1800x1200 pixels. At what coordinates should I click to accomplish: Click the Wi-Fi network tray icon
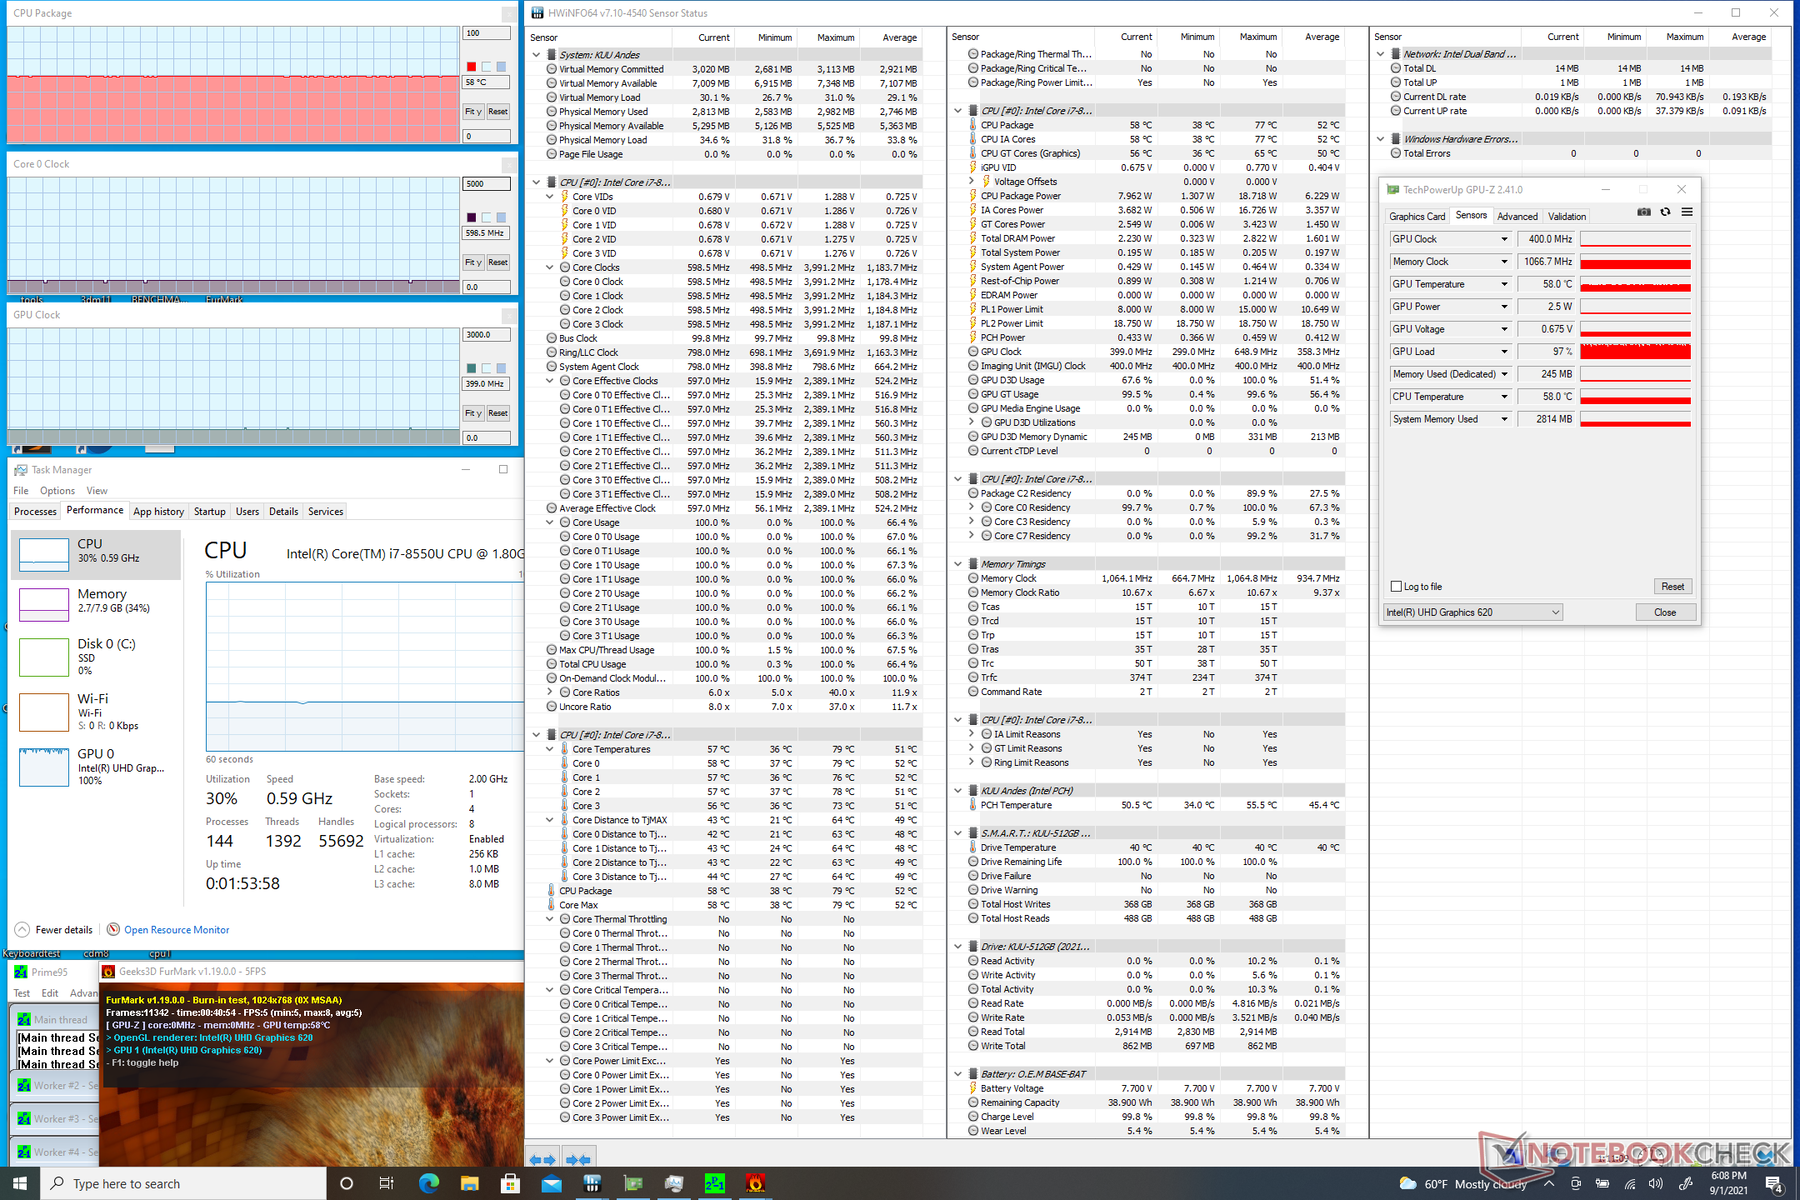[x=1630, y=1184]
